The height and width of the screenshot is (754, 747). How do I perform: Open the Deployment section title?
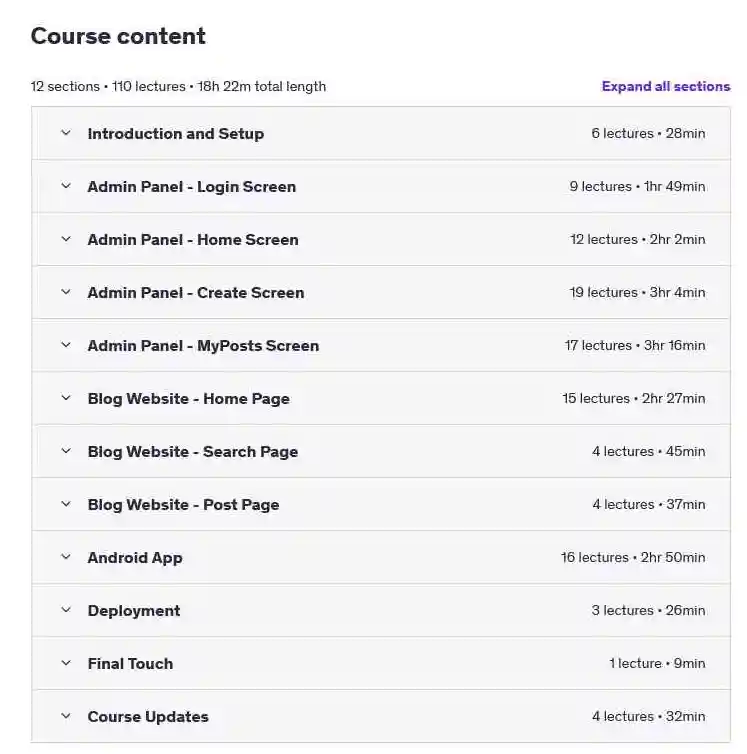pyautogui.click(x=134, y=611)
